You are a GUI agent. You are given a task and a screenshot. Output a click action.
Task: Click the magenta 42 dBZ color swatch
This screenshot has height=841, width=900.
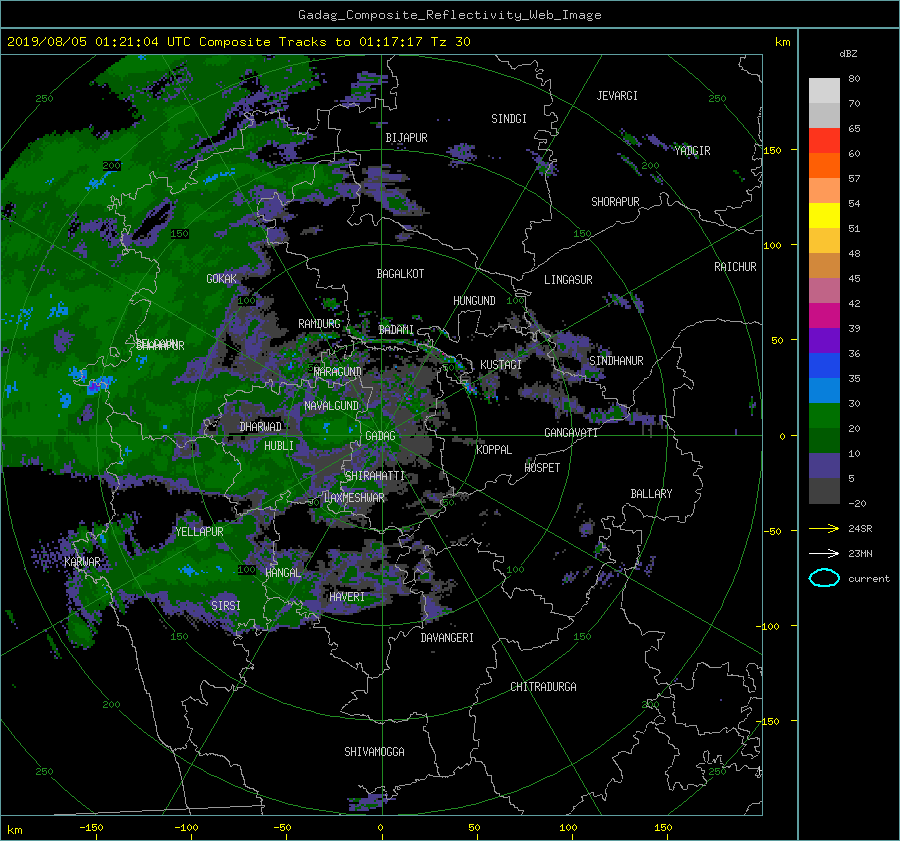pos(824,316)
